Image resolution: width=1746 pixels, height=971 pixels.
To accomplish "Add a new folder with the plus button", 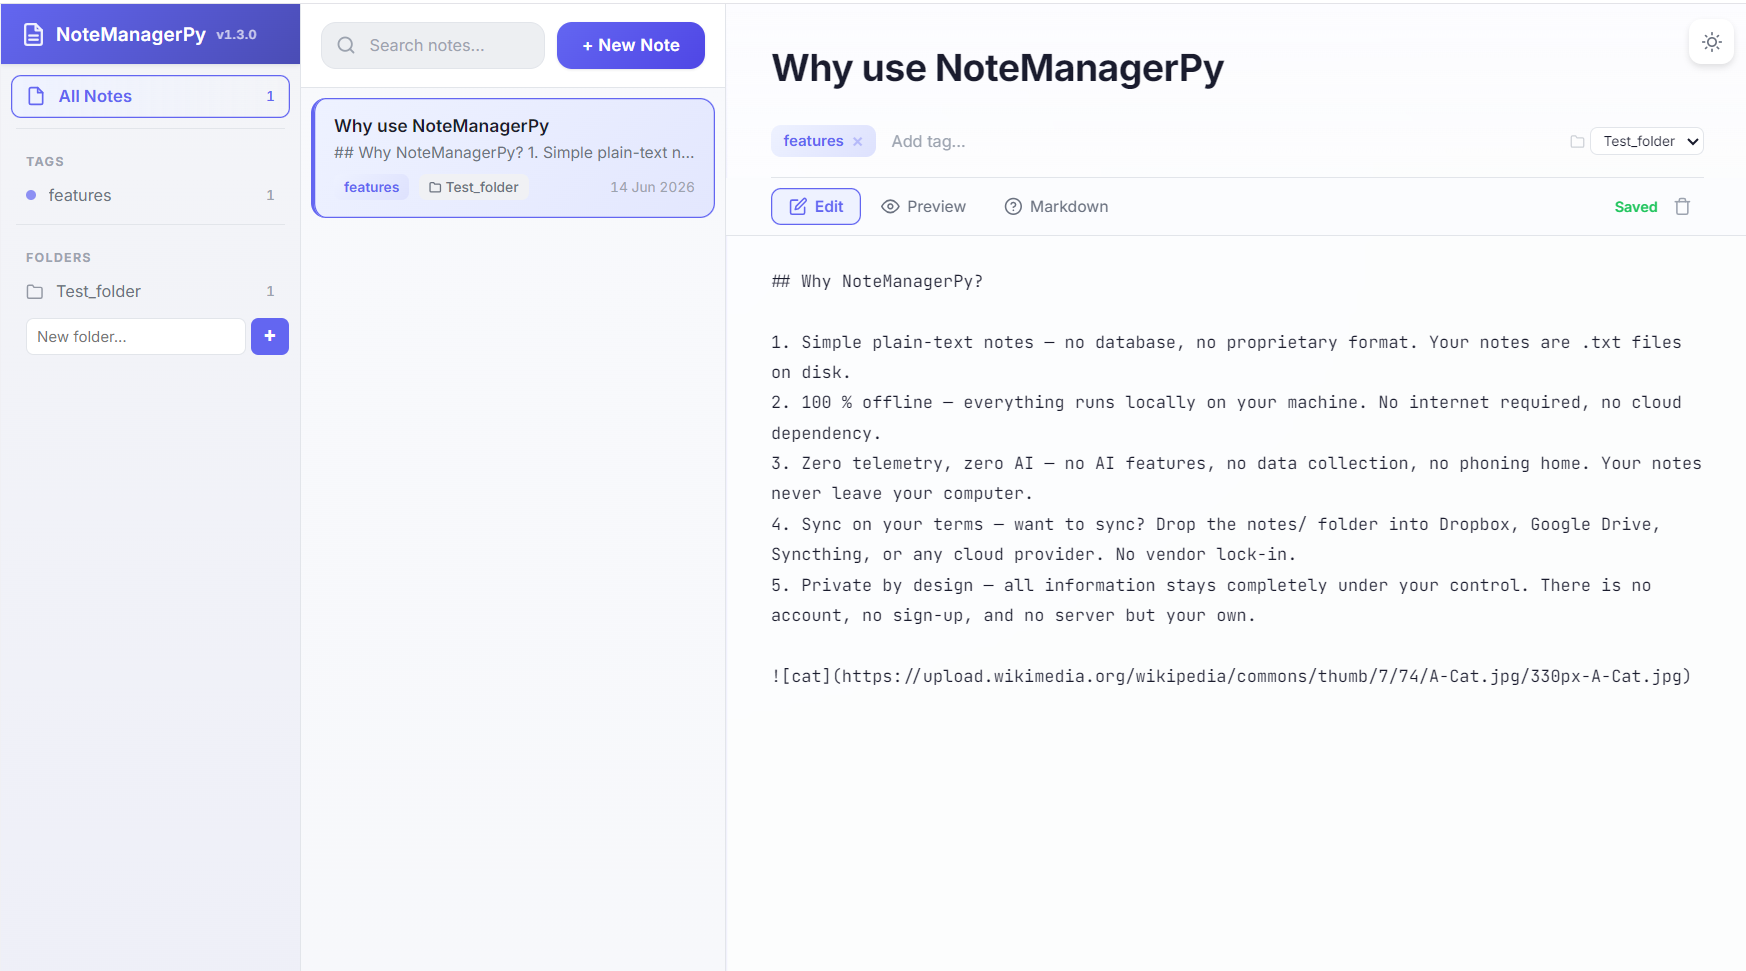I will pyautogui.click(x=270, y=336).
